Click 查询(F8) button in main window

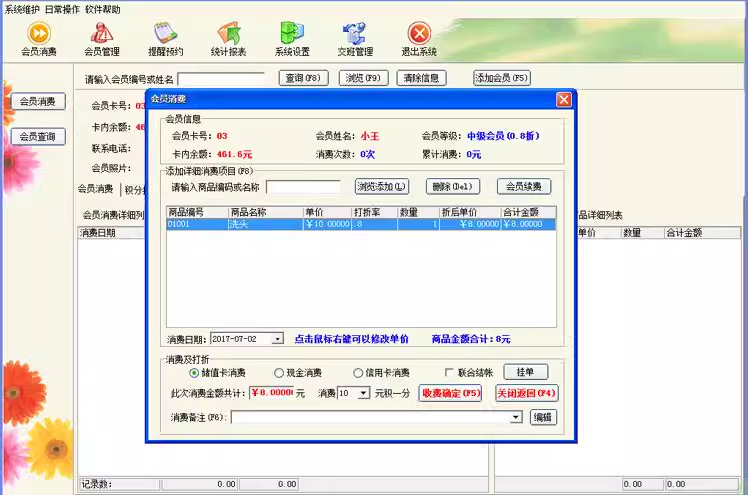303,78
